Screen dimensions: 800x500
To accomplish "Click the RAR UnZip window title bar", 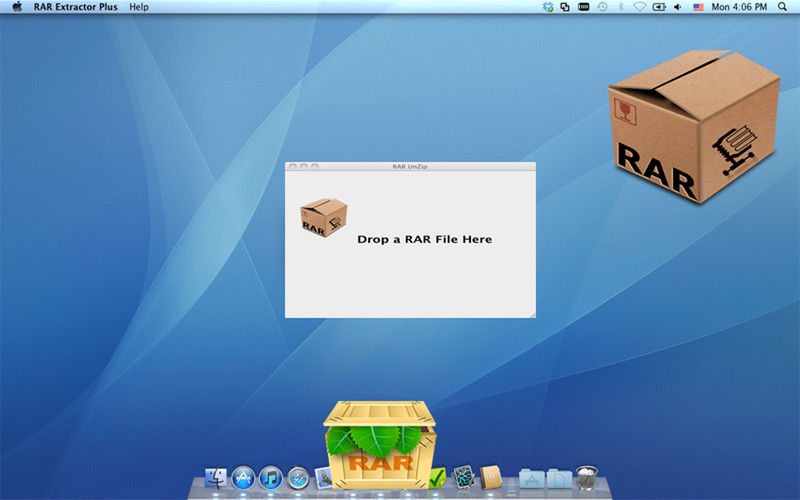I will point(410,166).
